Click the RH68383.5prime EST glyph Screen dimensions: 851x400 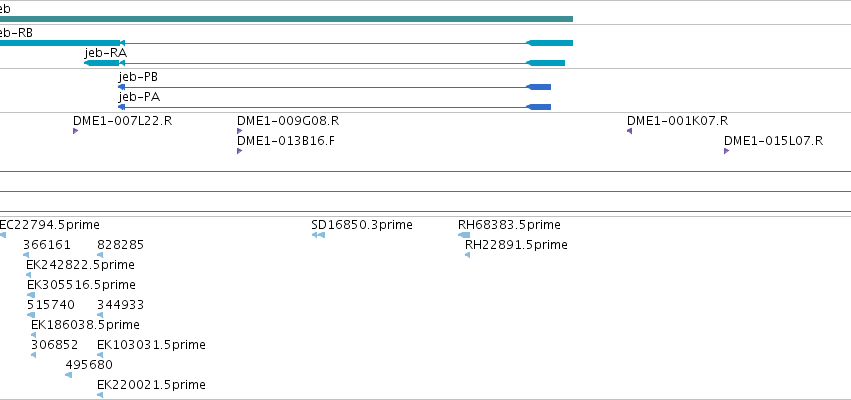(x=464, y=235)
